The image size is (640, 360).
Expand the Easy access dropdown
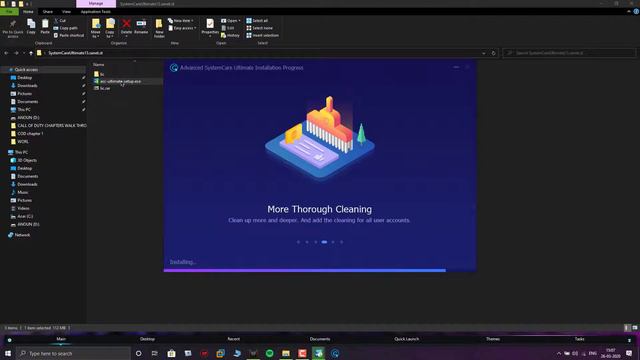click(182, 28)
